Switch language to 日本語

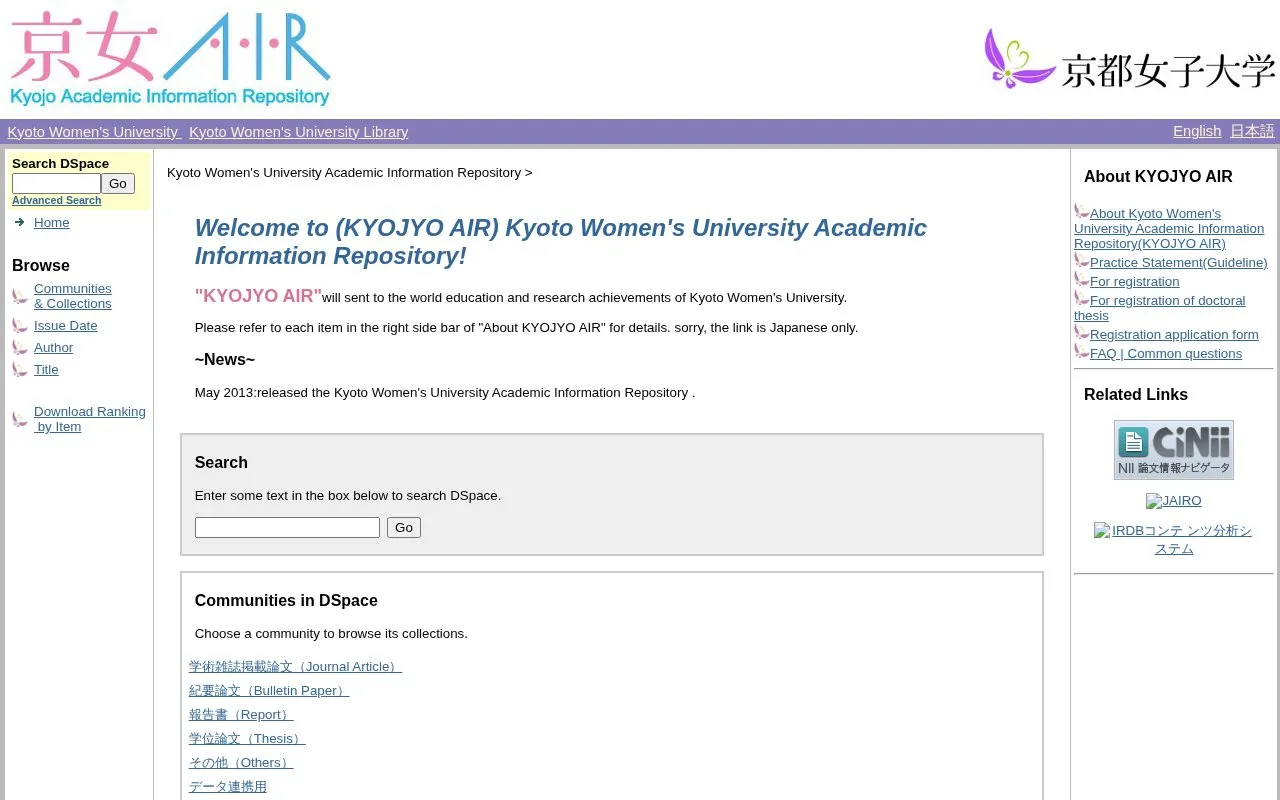[1252, 131]
